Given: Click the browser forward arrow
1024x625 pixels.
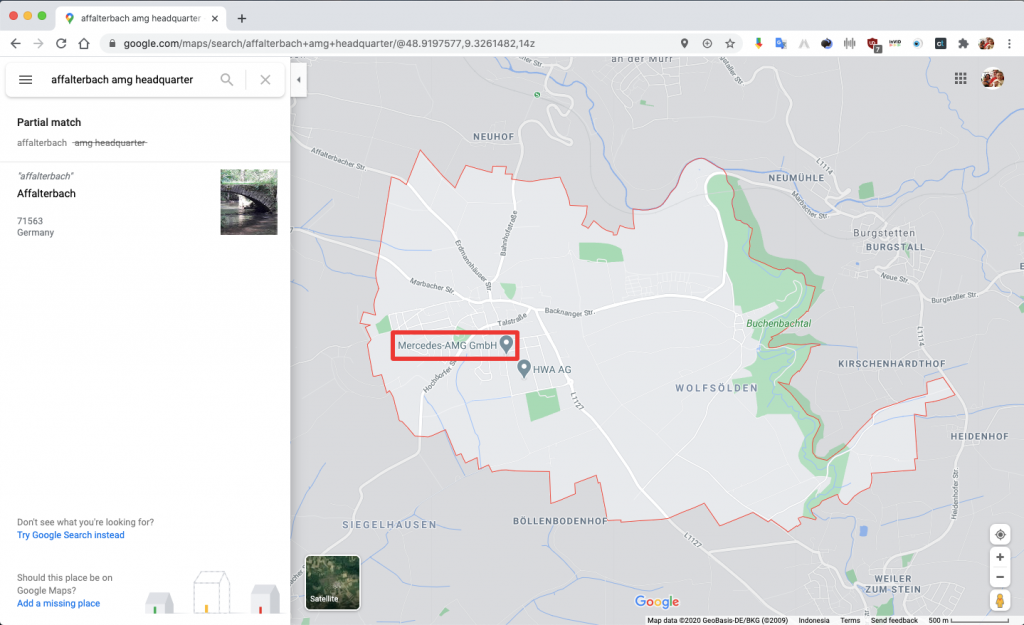Looking at the screenshot, I should (39, 44).
